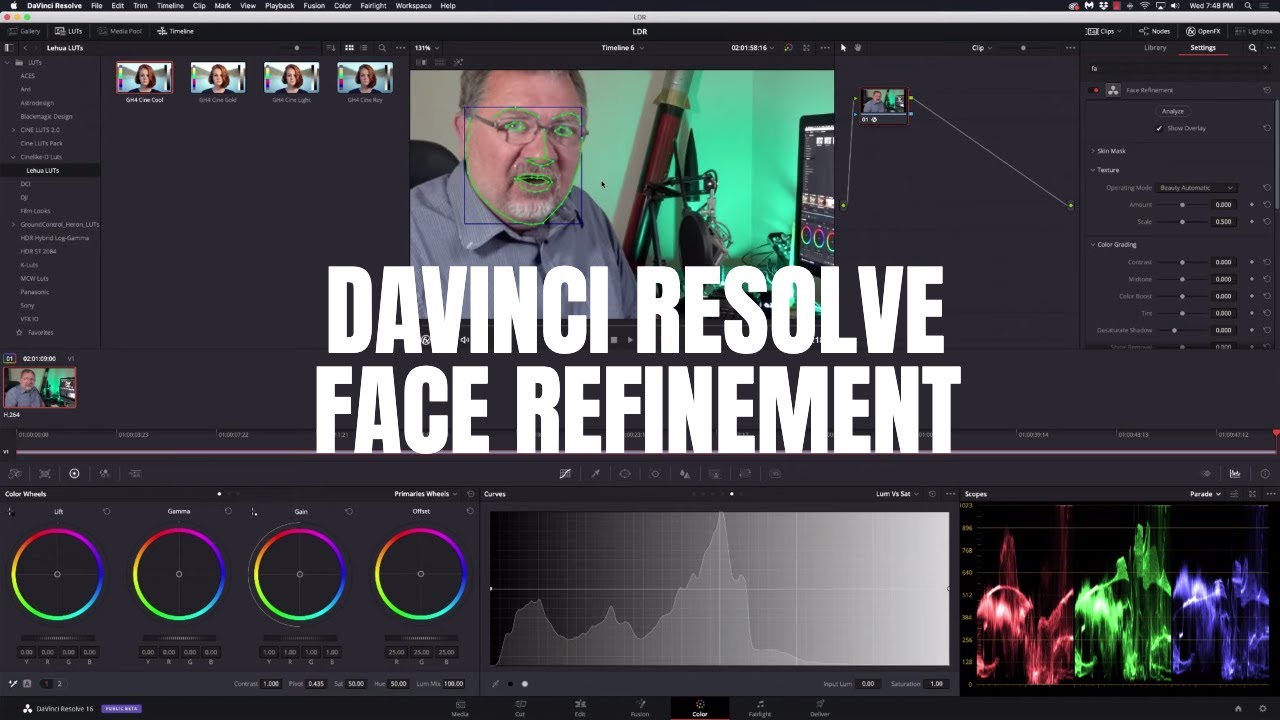Screen dimensions: 1280x720
Task: Open the viewer zoom 131% dropdown
Action: 426,47
